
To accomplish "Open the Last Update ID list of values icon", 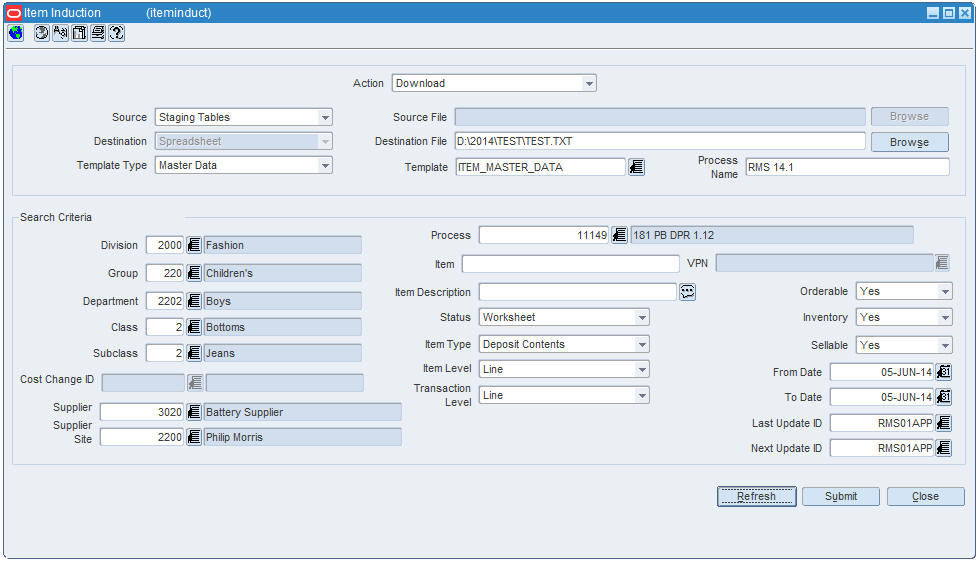I will click(x=944, y=424).
